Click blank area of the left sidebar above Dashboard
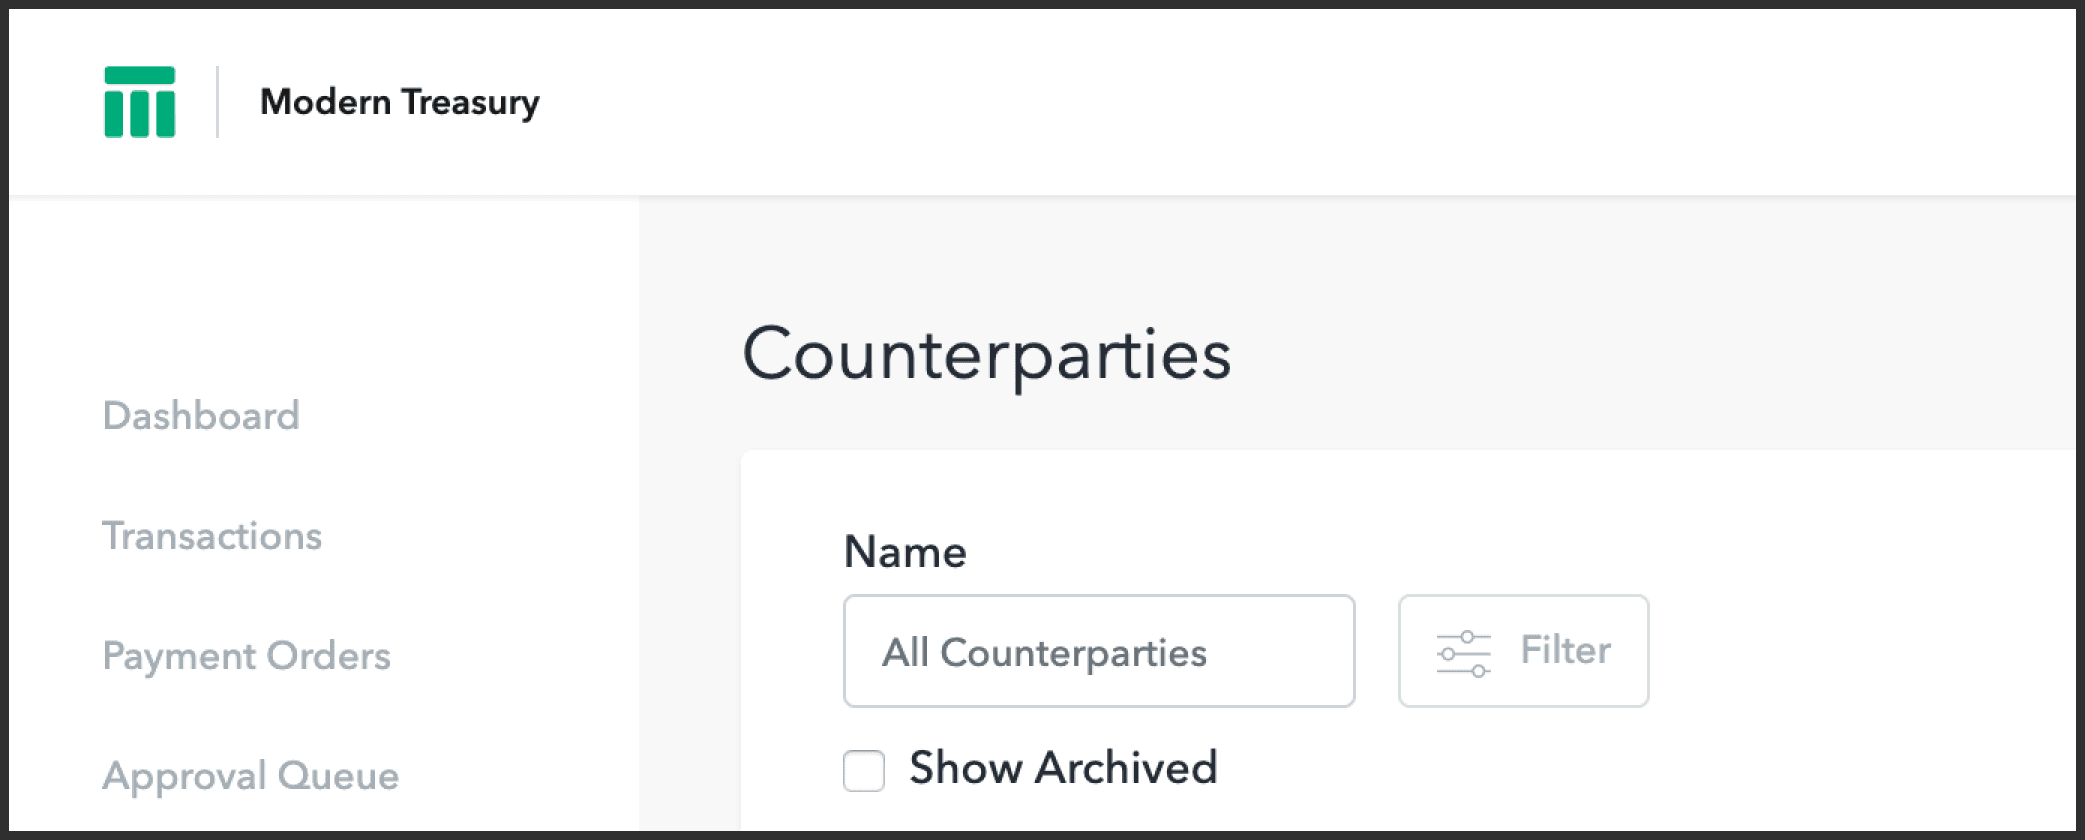The image size is (2085, 840). pos(320,290)
